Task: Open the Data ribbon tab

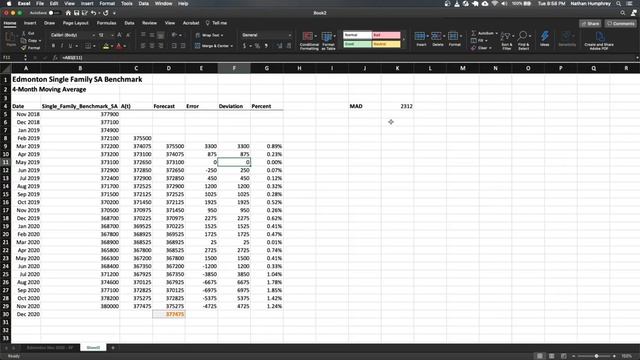Action: pyautogui.click(x=129, y=23)
